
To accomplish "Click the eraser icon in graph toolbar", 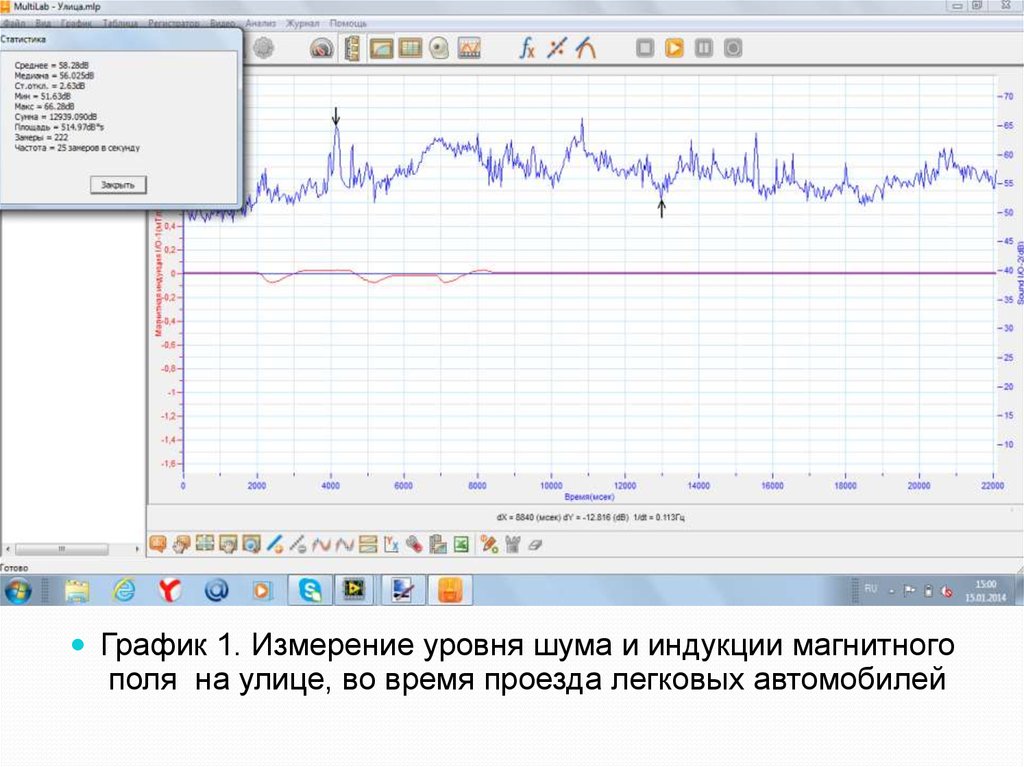I will [534, 544].
